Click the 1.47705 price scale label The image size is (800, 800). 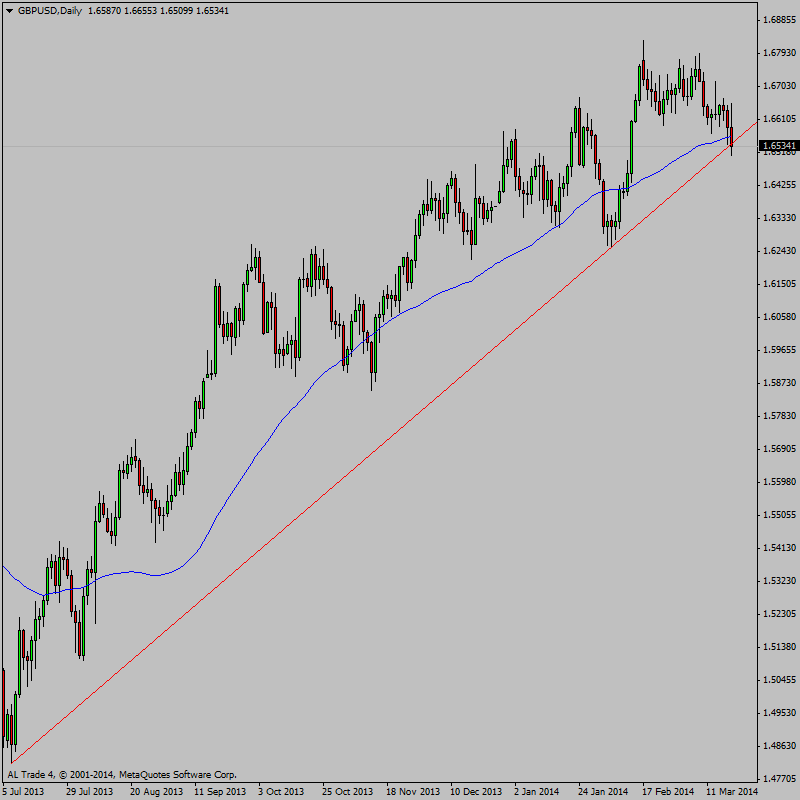tap(777, 778)
